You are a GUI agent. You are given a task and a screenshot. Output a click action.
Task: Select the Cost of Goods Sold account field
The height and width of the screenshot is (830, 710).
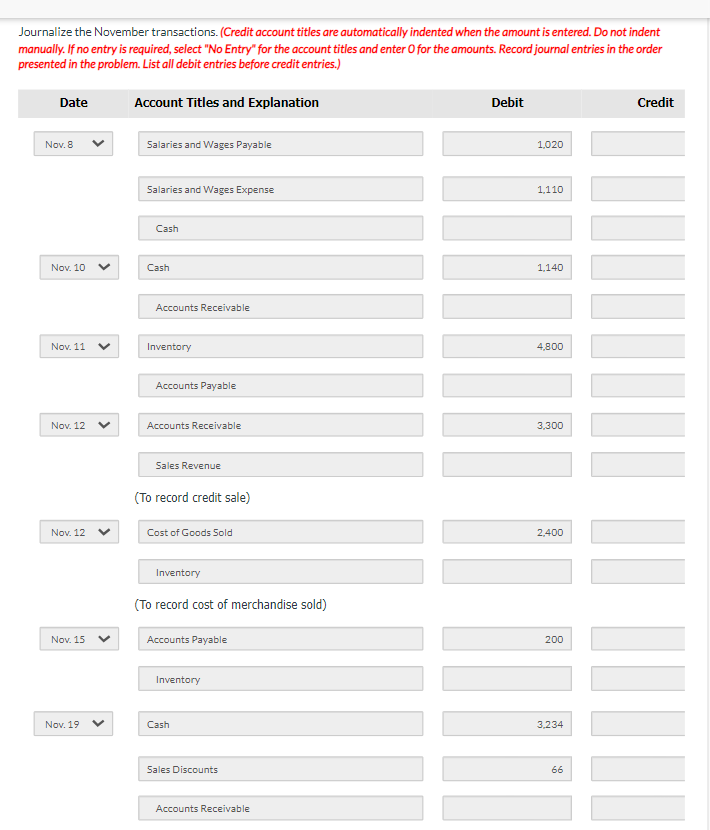click(280, 531)
